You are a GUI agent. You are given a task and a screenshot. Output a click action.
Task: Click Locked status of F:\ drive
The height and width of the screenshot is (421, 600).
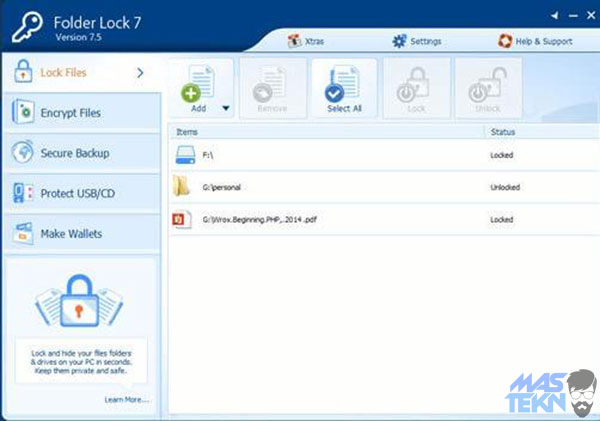click(x=502, y=155)
